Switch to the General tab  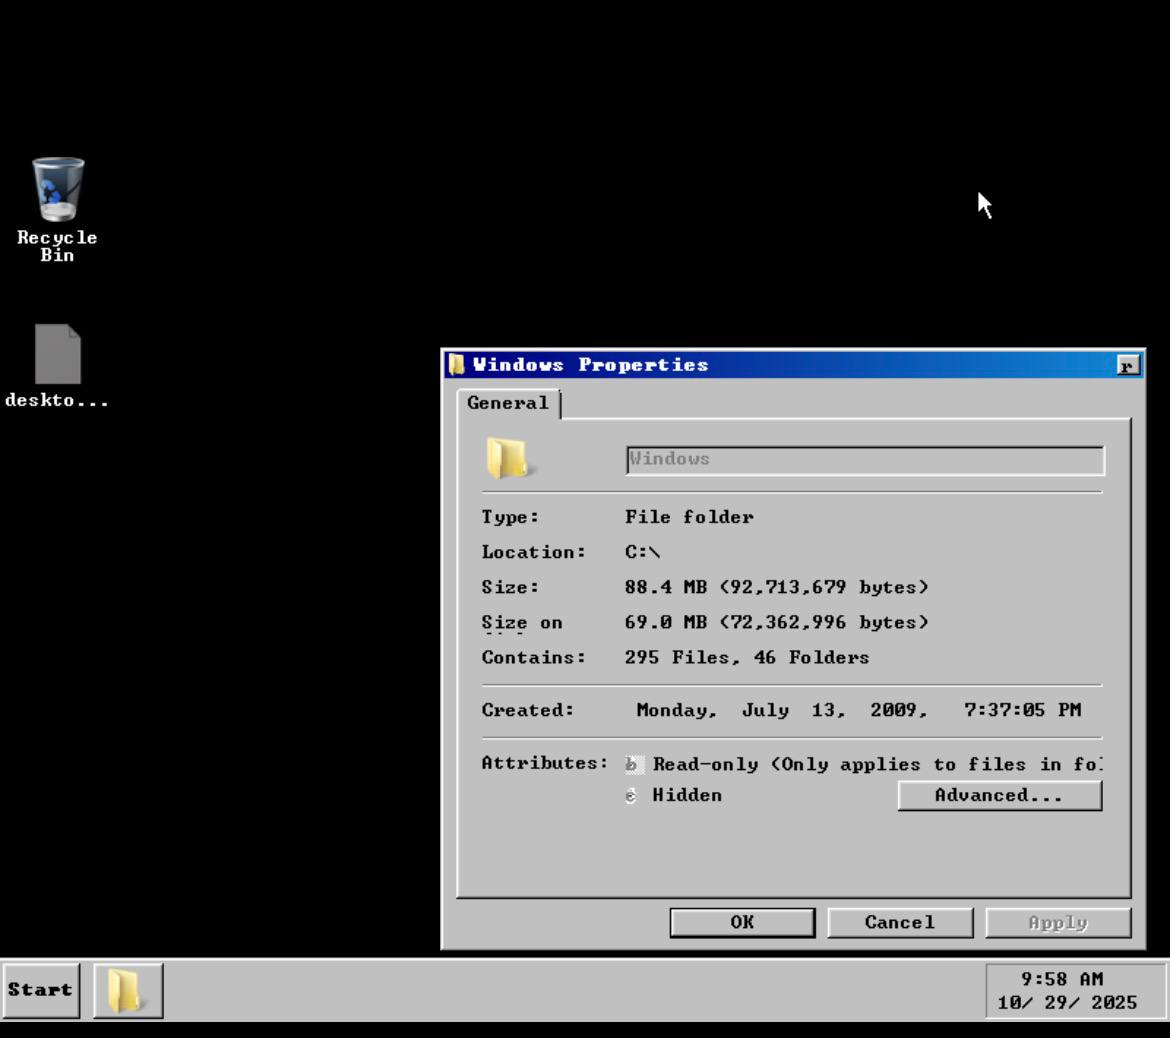point(508,403)
